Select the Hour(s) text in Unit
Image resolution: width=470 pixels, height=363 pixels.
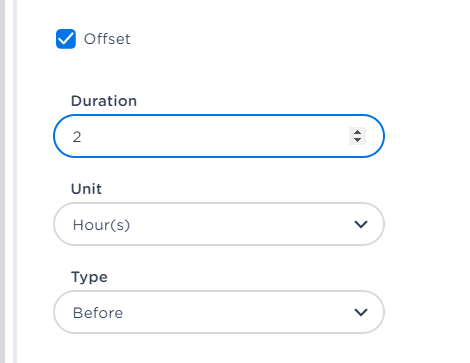(x=101, y=225)
